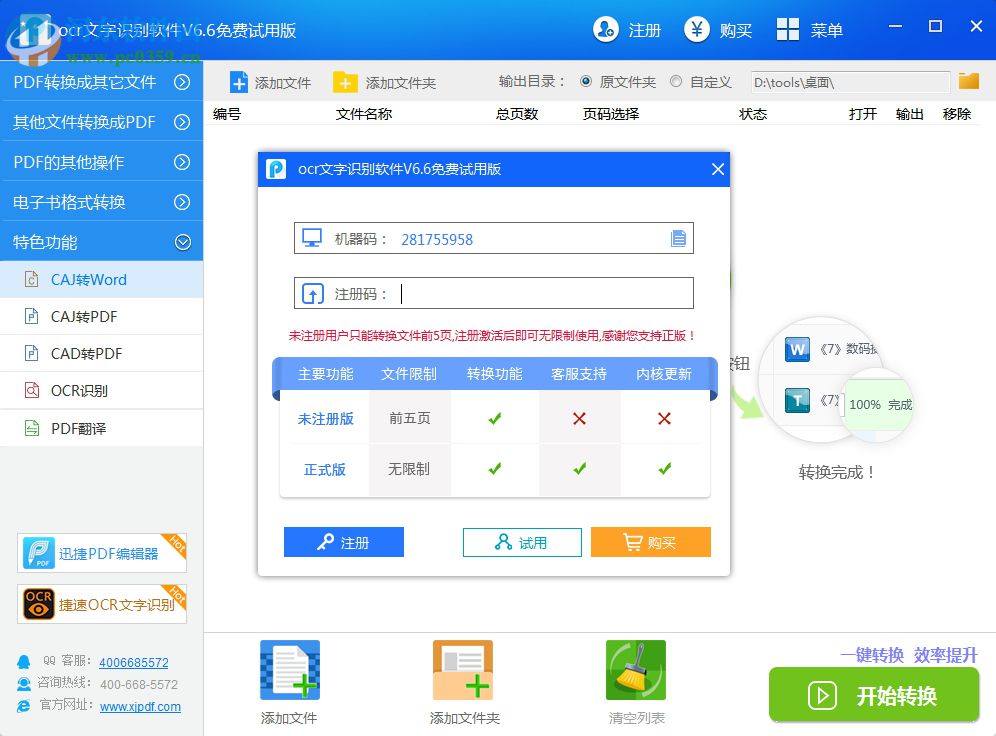Open the CAJ转PDF menu item

pyautogui.click(x=102, y=316)
